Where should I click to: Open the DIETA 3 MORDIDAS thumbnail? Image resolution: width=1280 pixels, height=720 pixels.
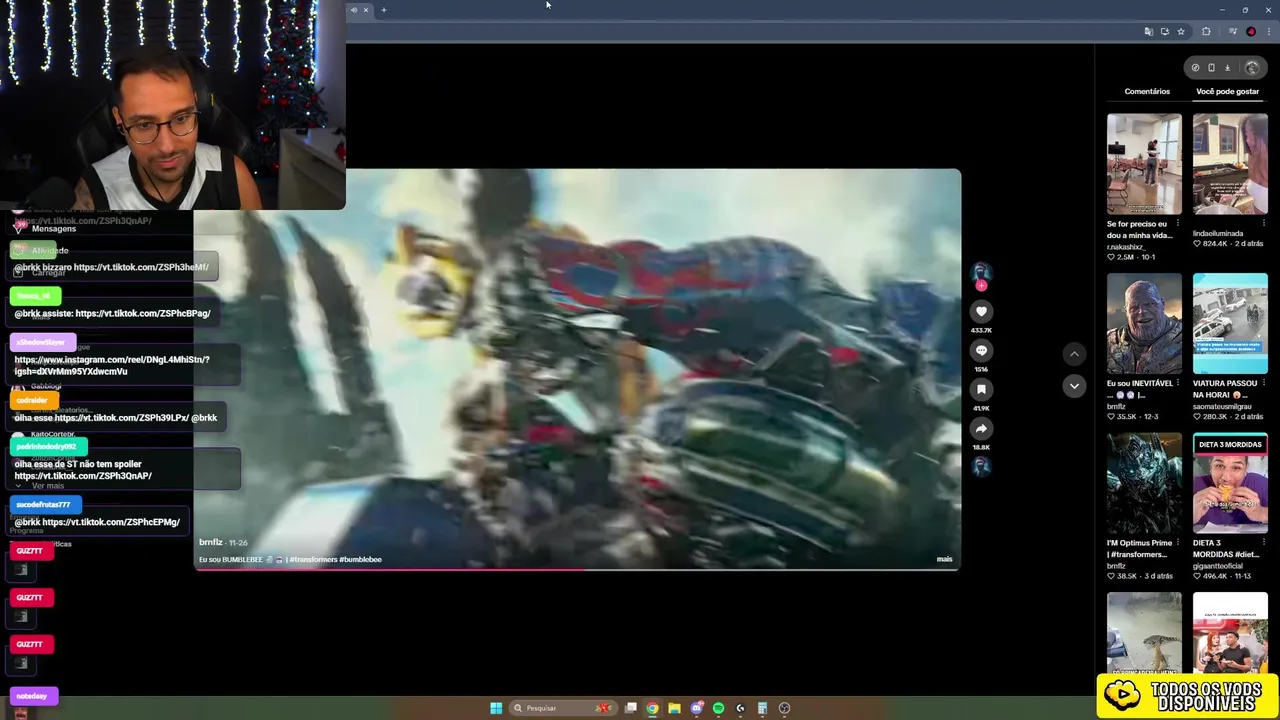coord(1230,483)
